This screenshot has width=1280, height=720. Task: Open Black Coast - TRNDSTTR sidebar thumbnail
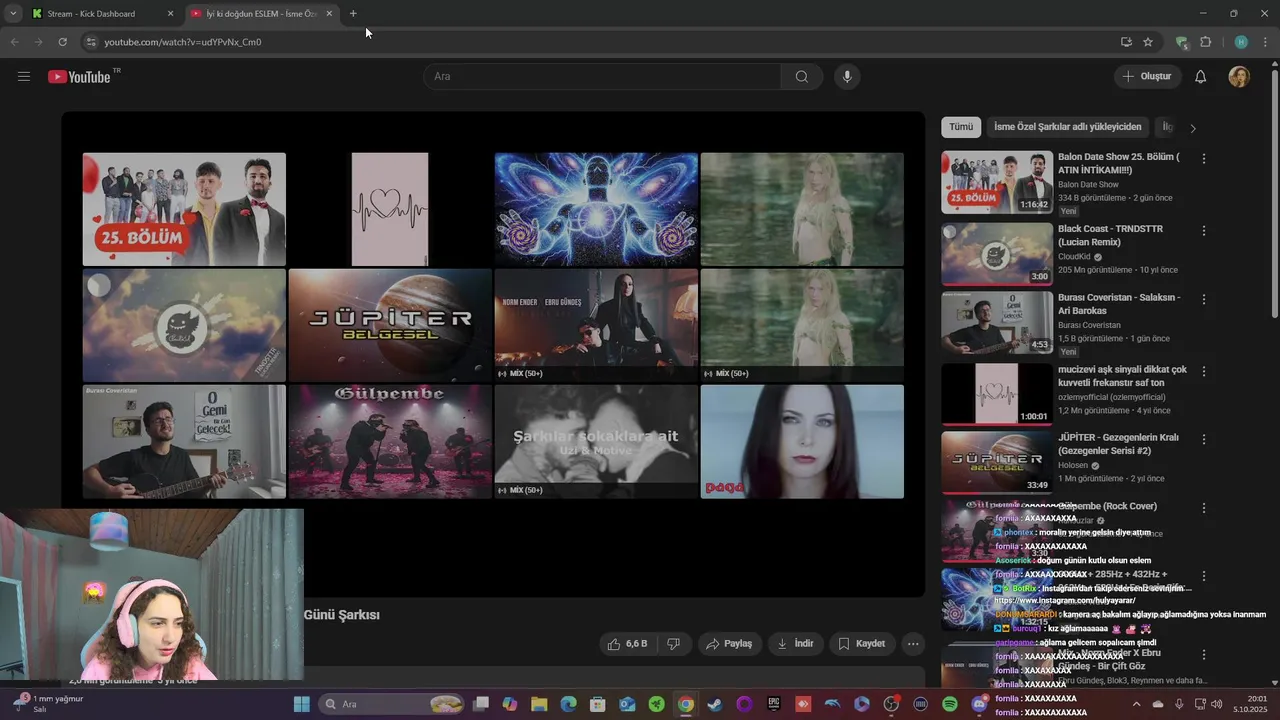997,254
